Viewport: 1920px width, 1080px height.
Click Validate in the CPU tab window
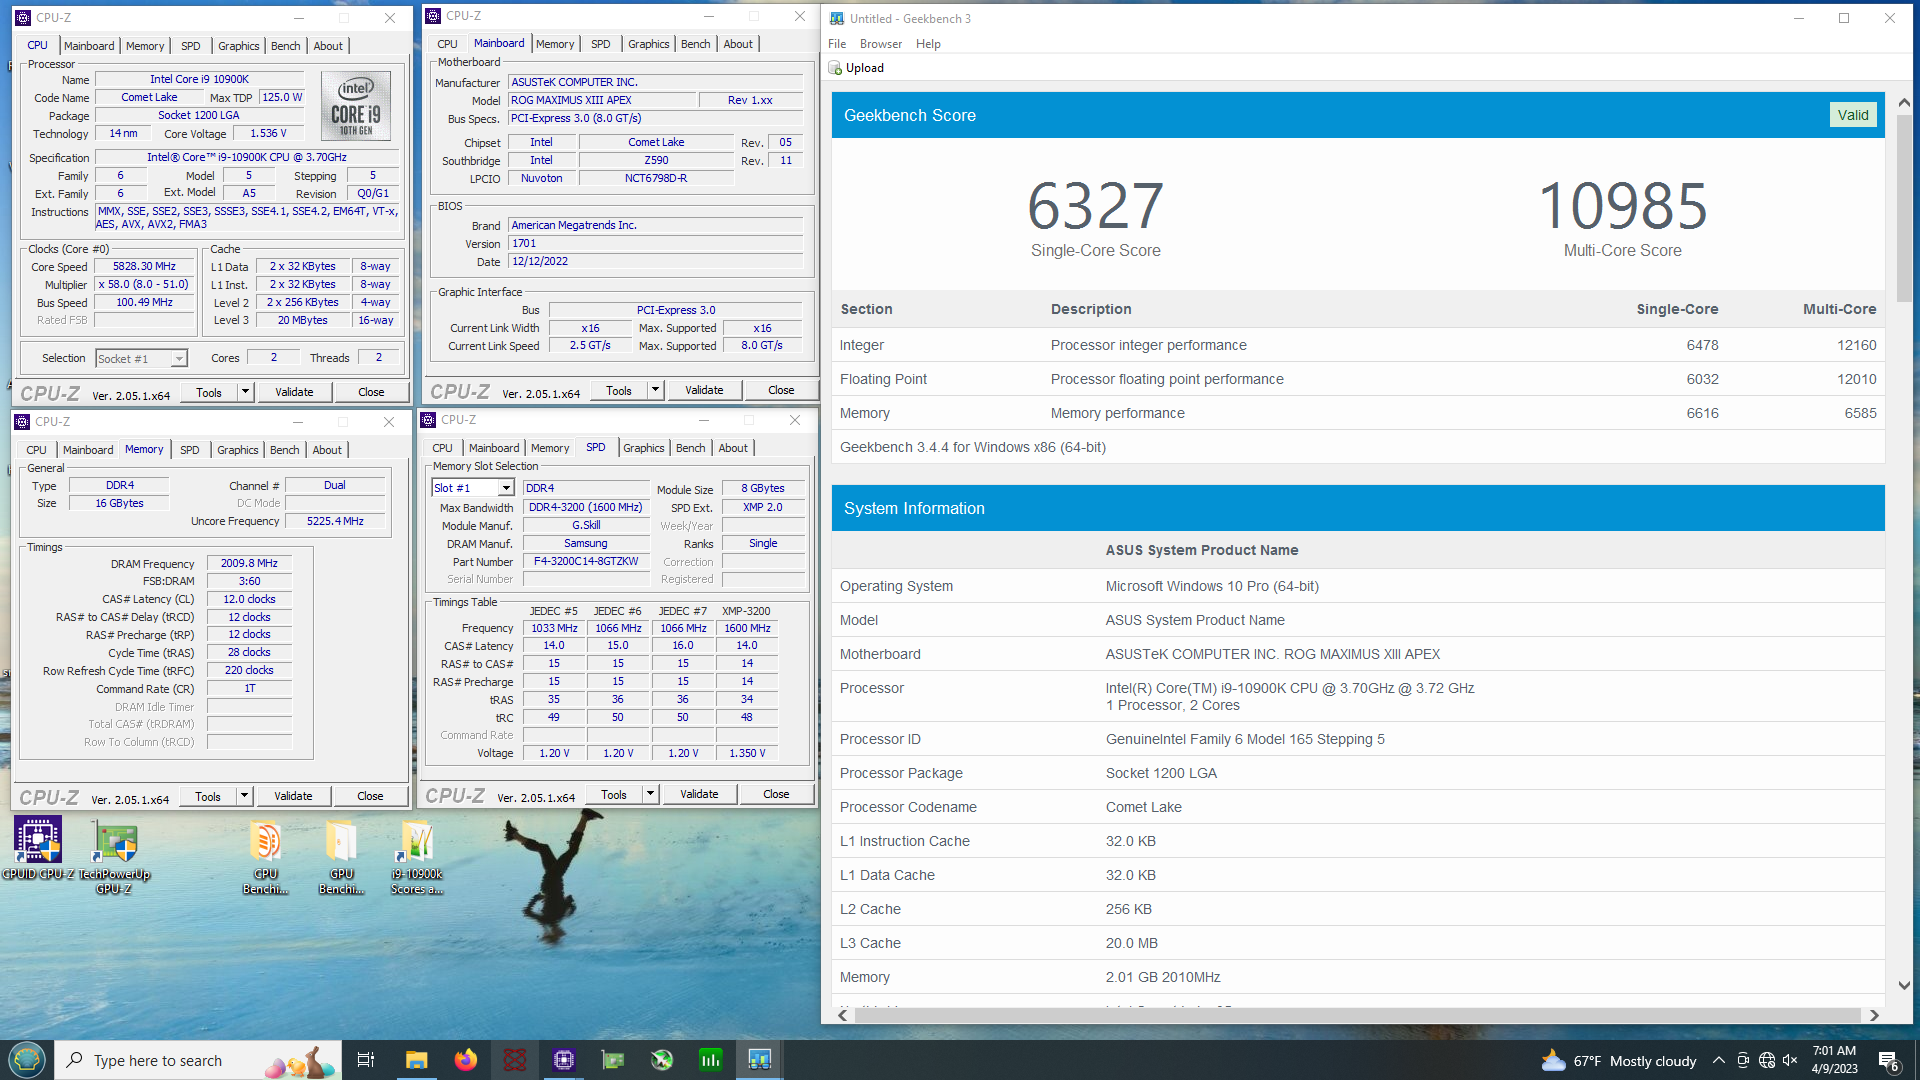(294, 392)
